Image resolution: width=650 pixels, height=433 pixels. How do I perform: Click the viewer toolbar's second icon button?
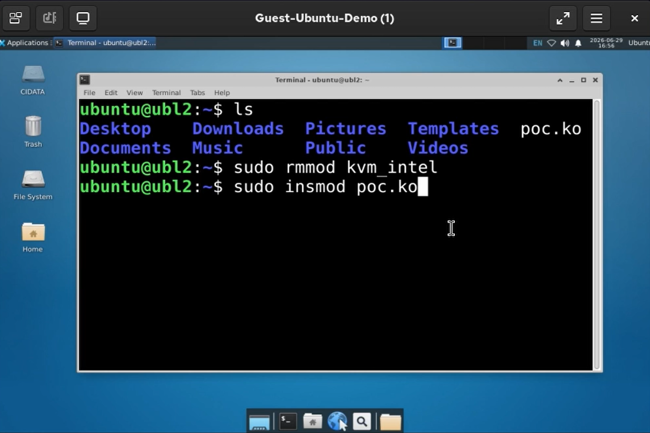(x=49, y=18)
